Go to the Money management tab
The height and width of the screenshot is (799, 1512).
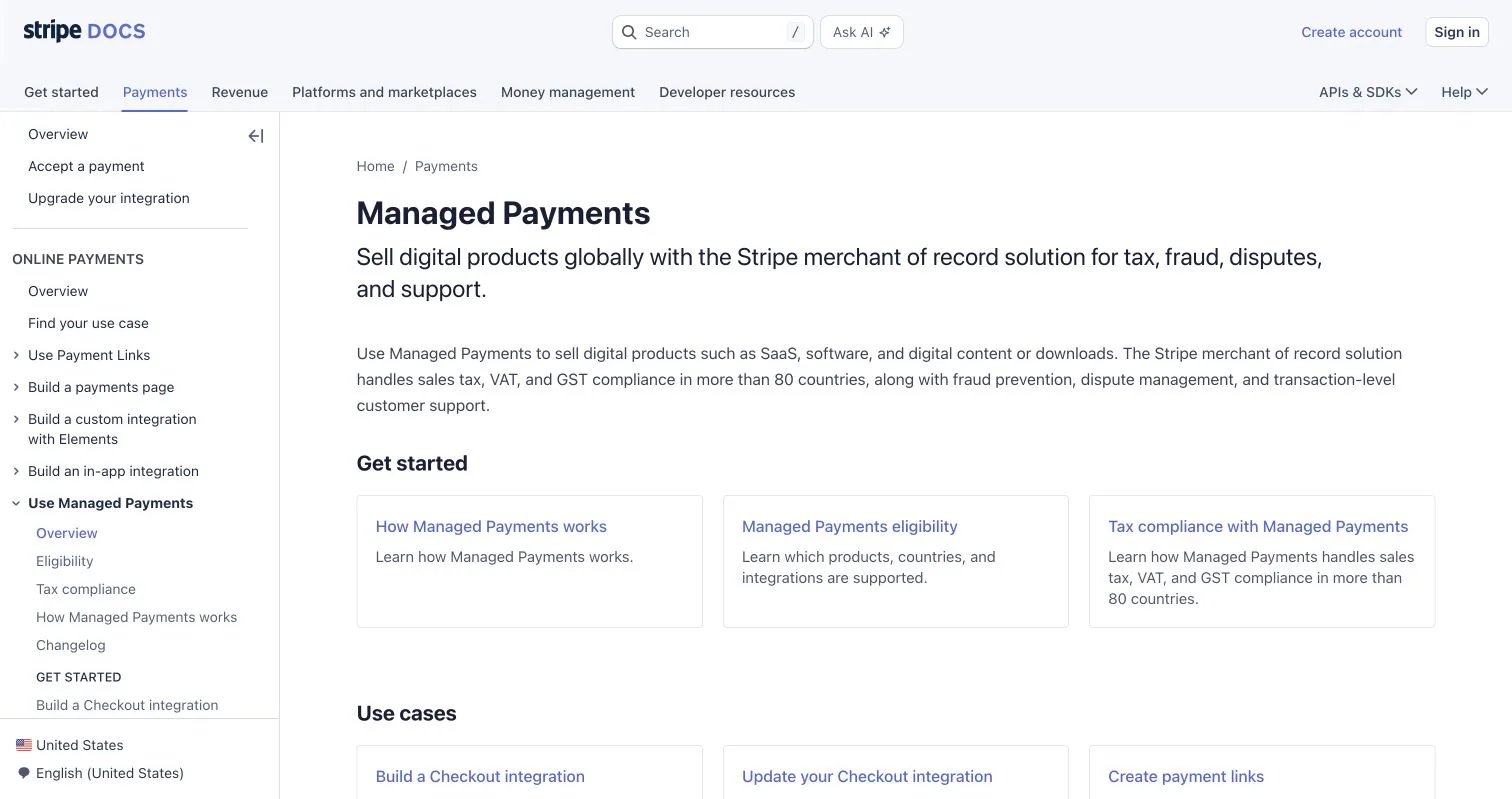coord(568,92)
